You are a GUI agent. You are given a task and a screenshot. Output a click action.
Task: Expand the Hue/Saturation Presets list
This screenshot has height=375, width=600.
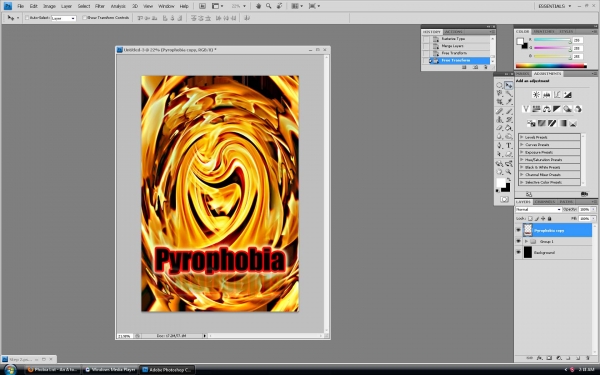pos(521,160)
